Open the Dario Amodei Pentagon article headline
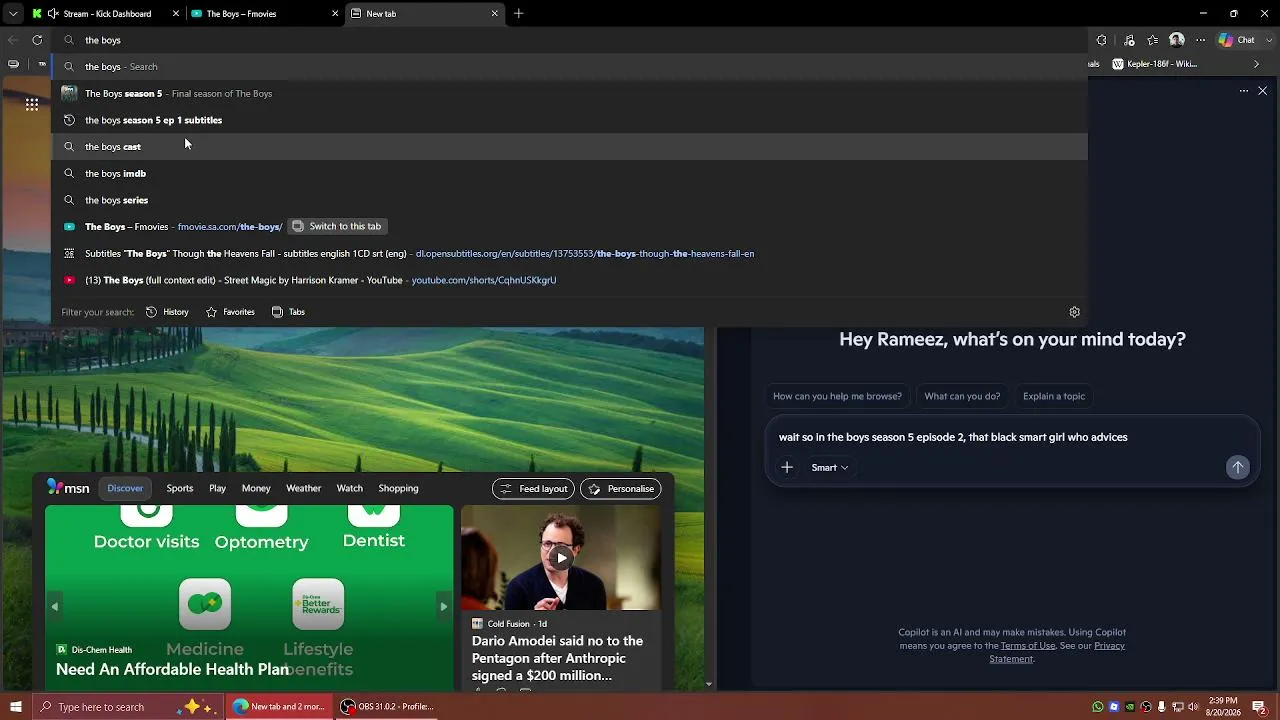 (x=557, y=658)
